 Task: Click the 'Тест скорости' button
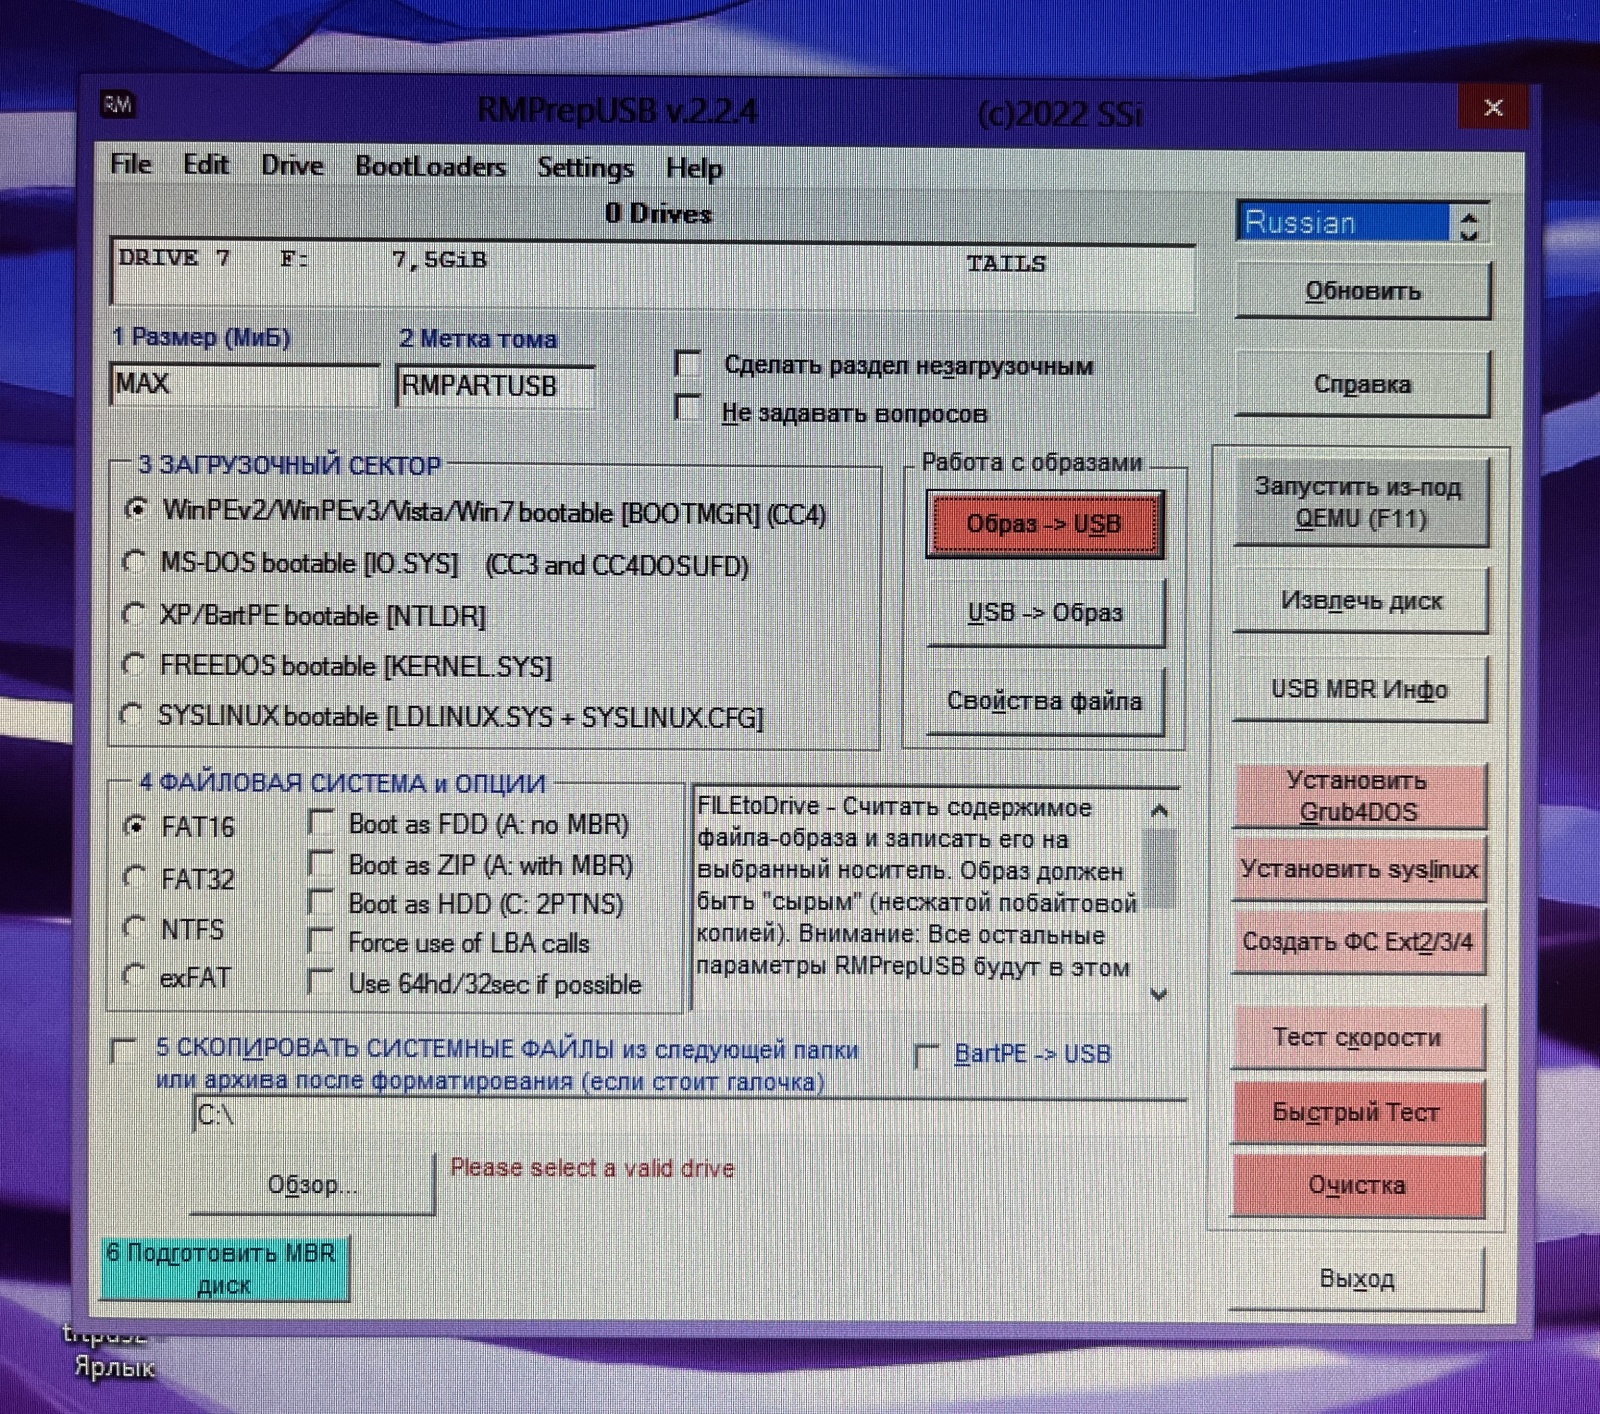pos(1357,1037)
